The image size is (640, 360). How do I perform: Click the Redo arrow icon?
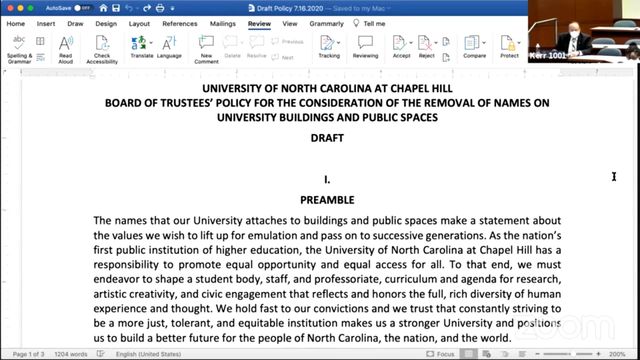click(147, 8)
